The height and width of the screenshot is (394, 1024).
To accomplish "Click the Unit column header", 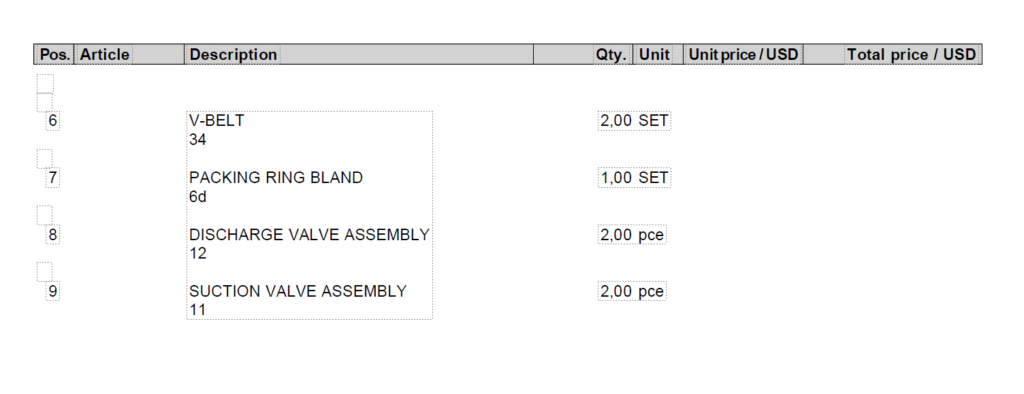I will click(x=654, y=55).
